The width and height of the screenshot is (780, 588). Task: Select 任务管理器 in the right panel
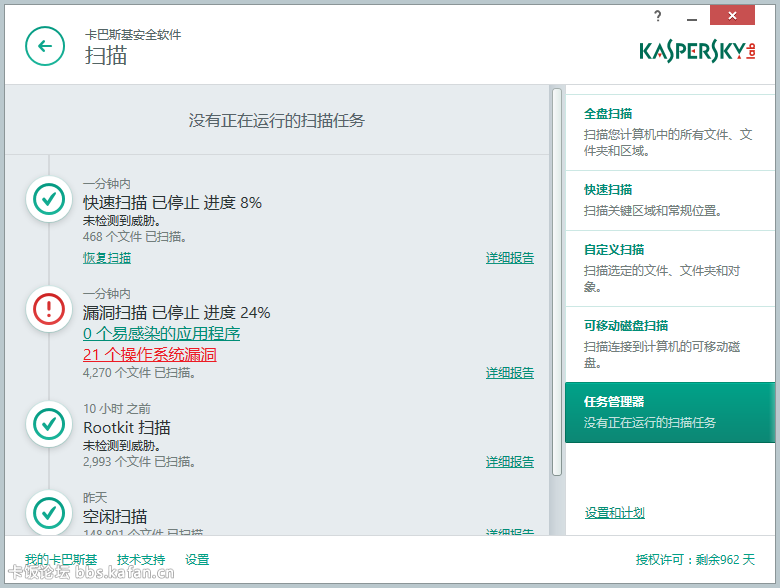point(670,412)
